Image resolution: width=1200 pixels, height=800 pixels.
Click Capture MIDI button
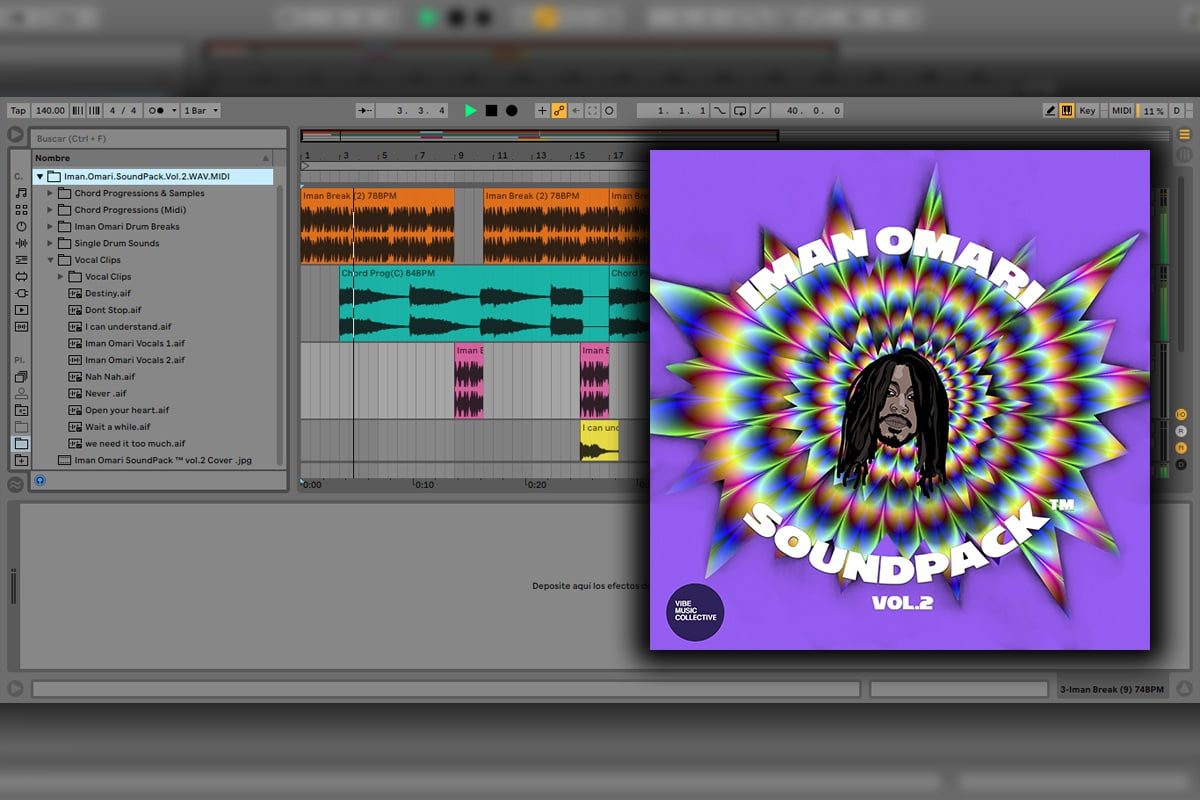(592, 111)
